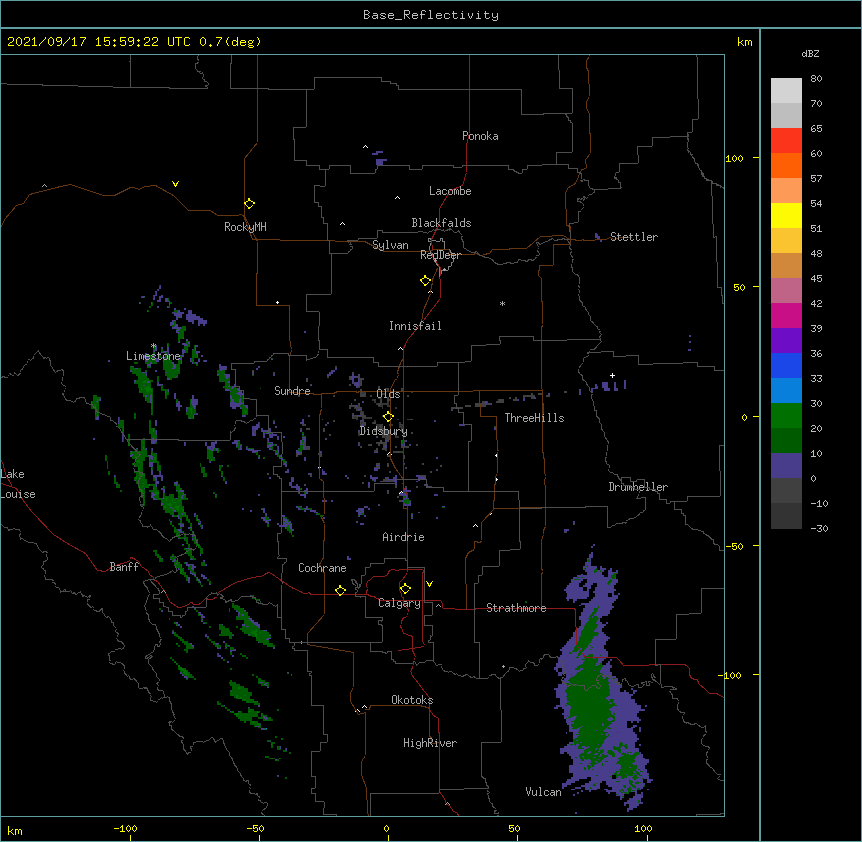Select the Didsbury label
Image resolution: width=862 pixels, height=842 pixels.
click(383, 431)
